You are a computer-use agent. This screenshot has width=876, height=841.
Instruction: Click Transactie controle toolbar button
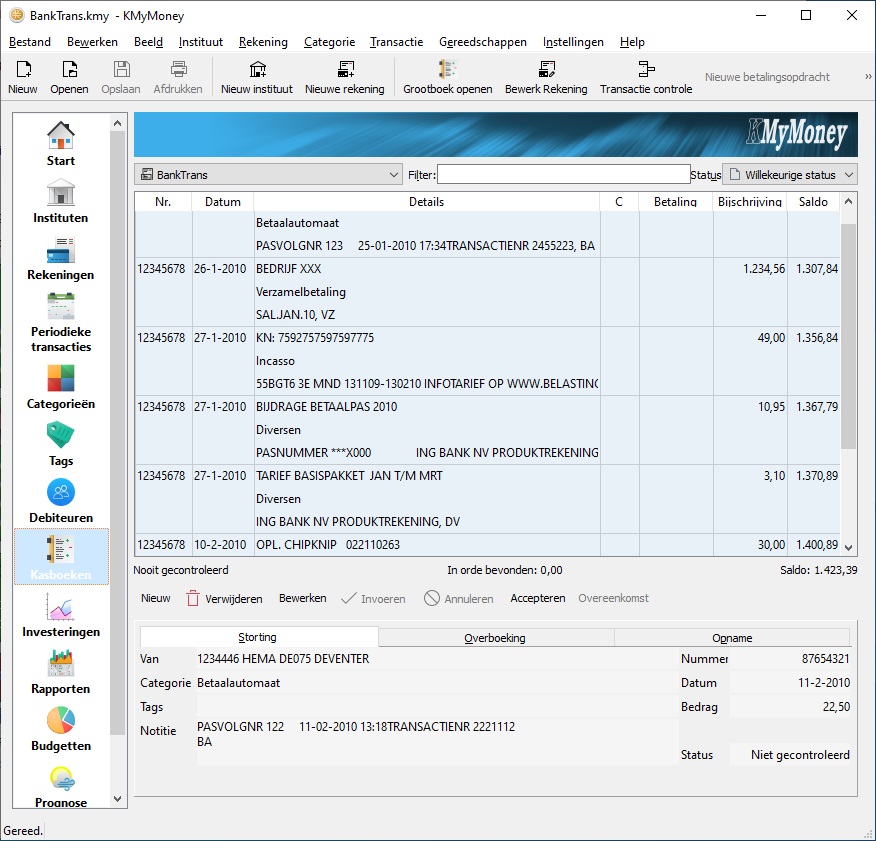click(646, 77)
